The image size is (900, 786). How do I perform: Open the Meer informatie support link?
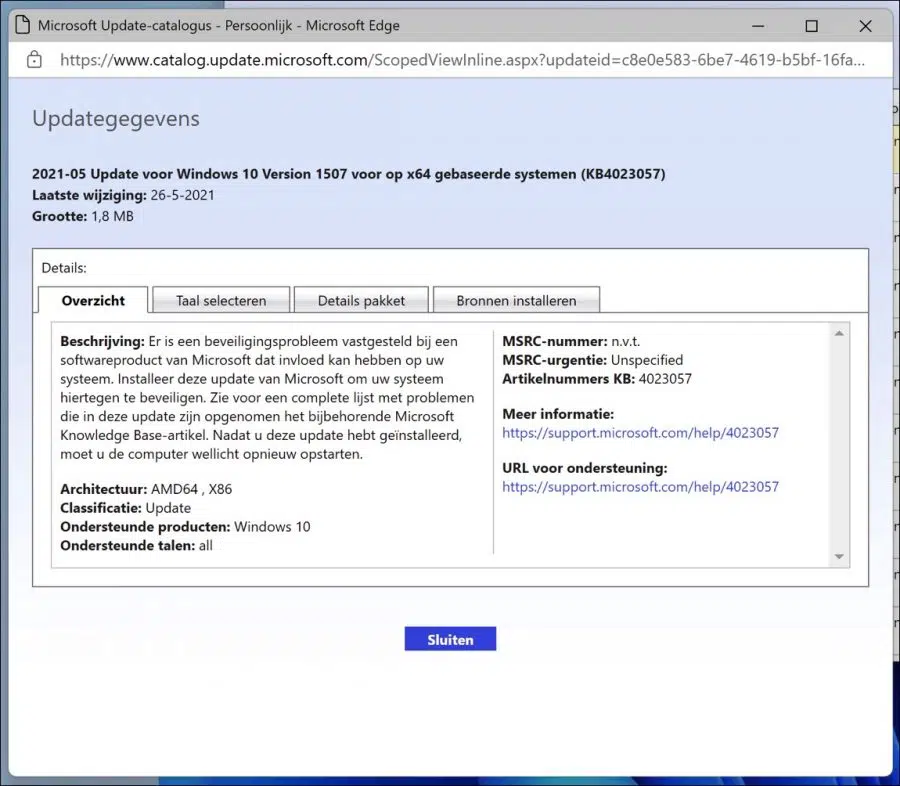pyautogui.click(x=640, y=432)
